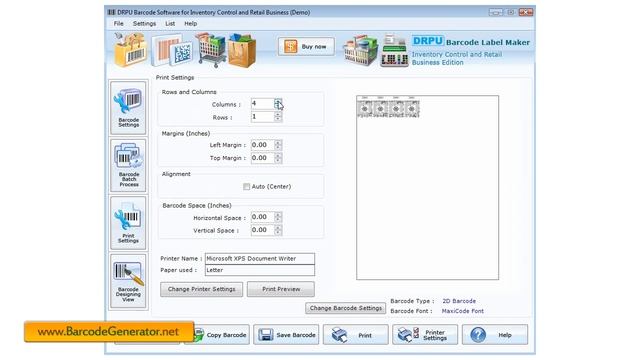Click the barcode and QR label header icon
640x360 pixels.
coord(172,50)
